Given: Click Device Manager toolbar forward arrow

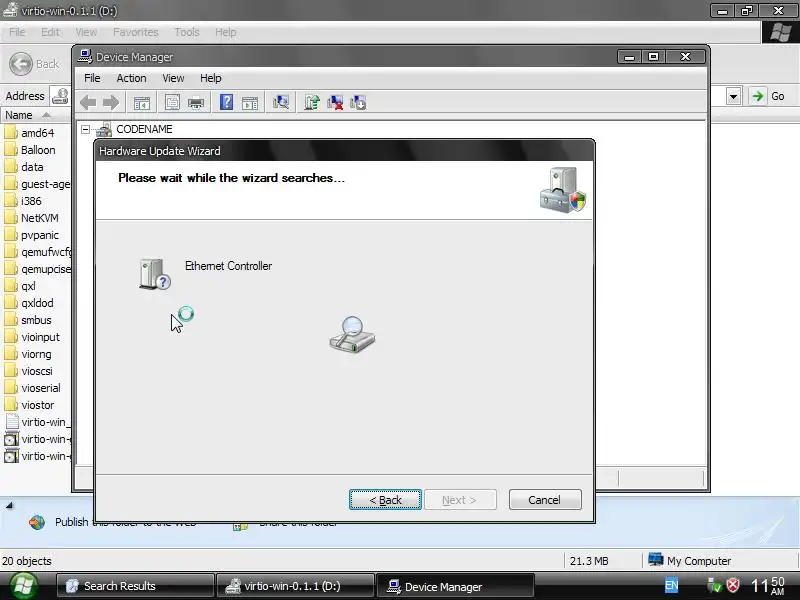Looking at the screenshot, I should coord(111,103).
